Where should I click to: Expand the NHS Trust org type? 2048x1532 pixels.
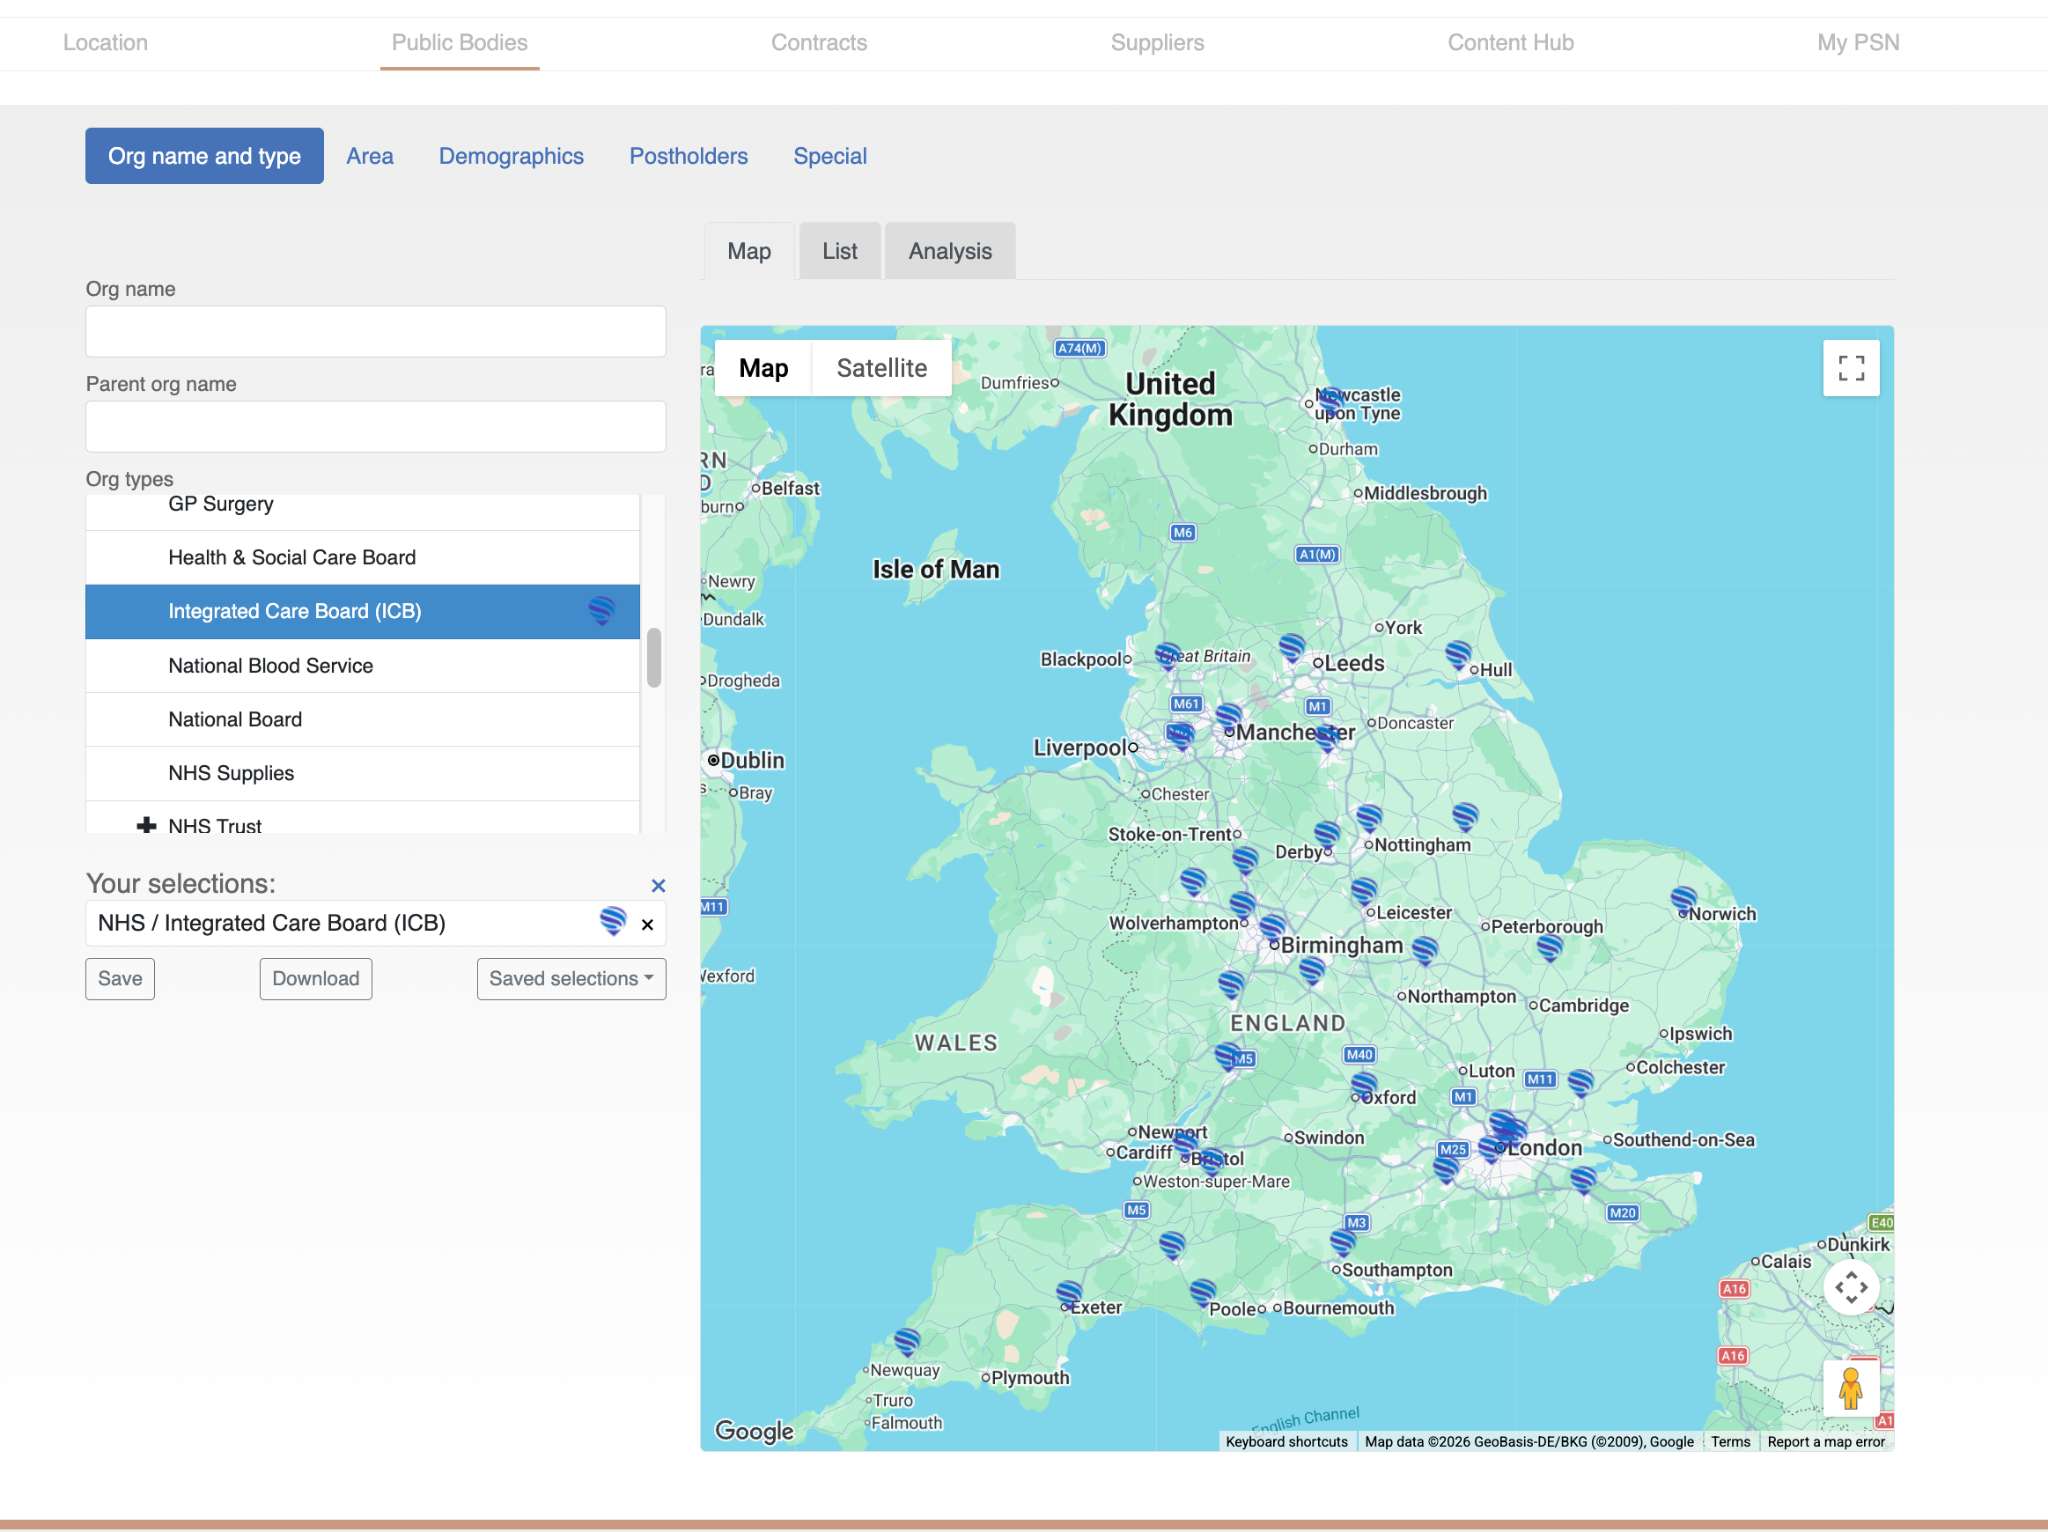point(146,825)
